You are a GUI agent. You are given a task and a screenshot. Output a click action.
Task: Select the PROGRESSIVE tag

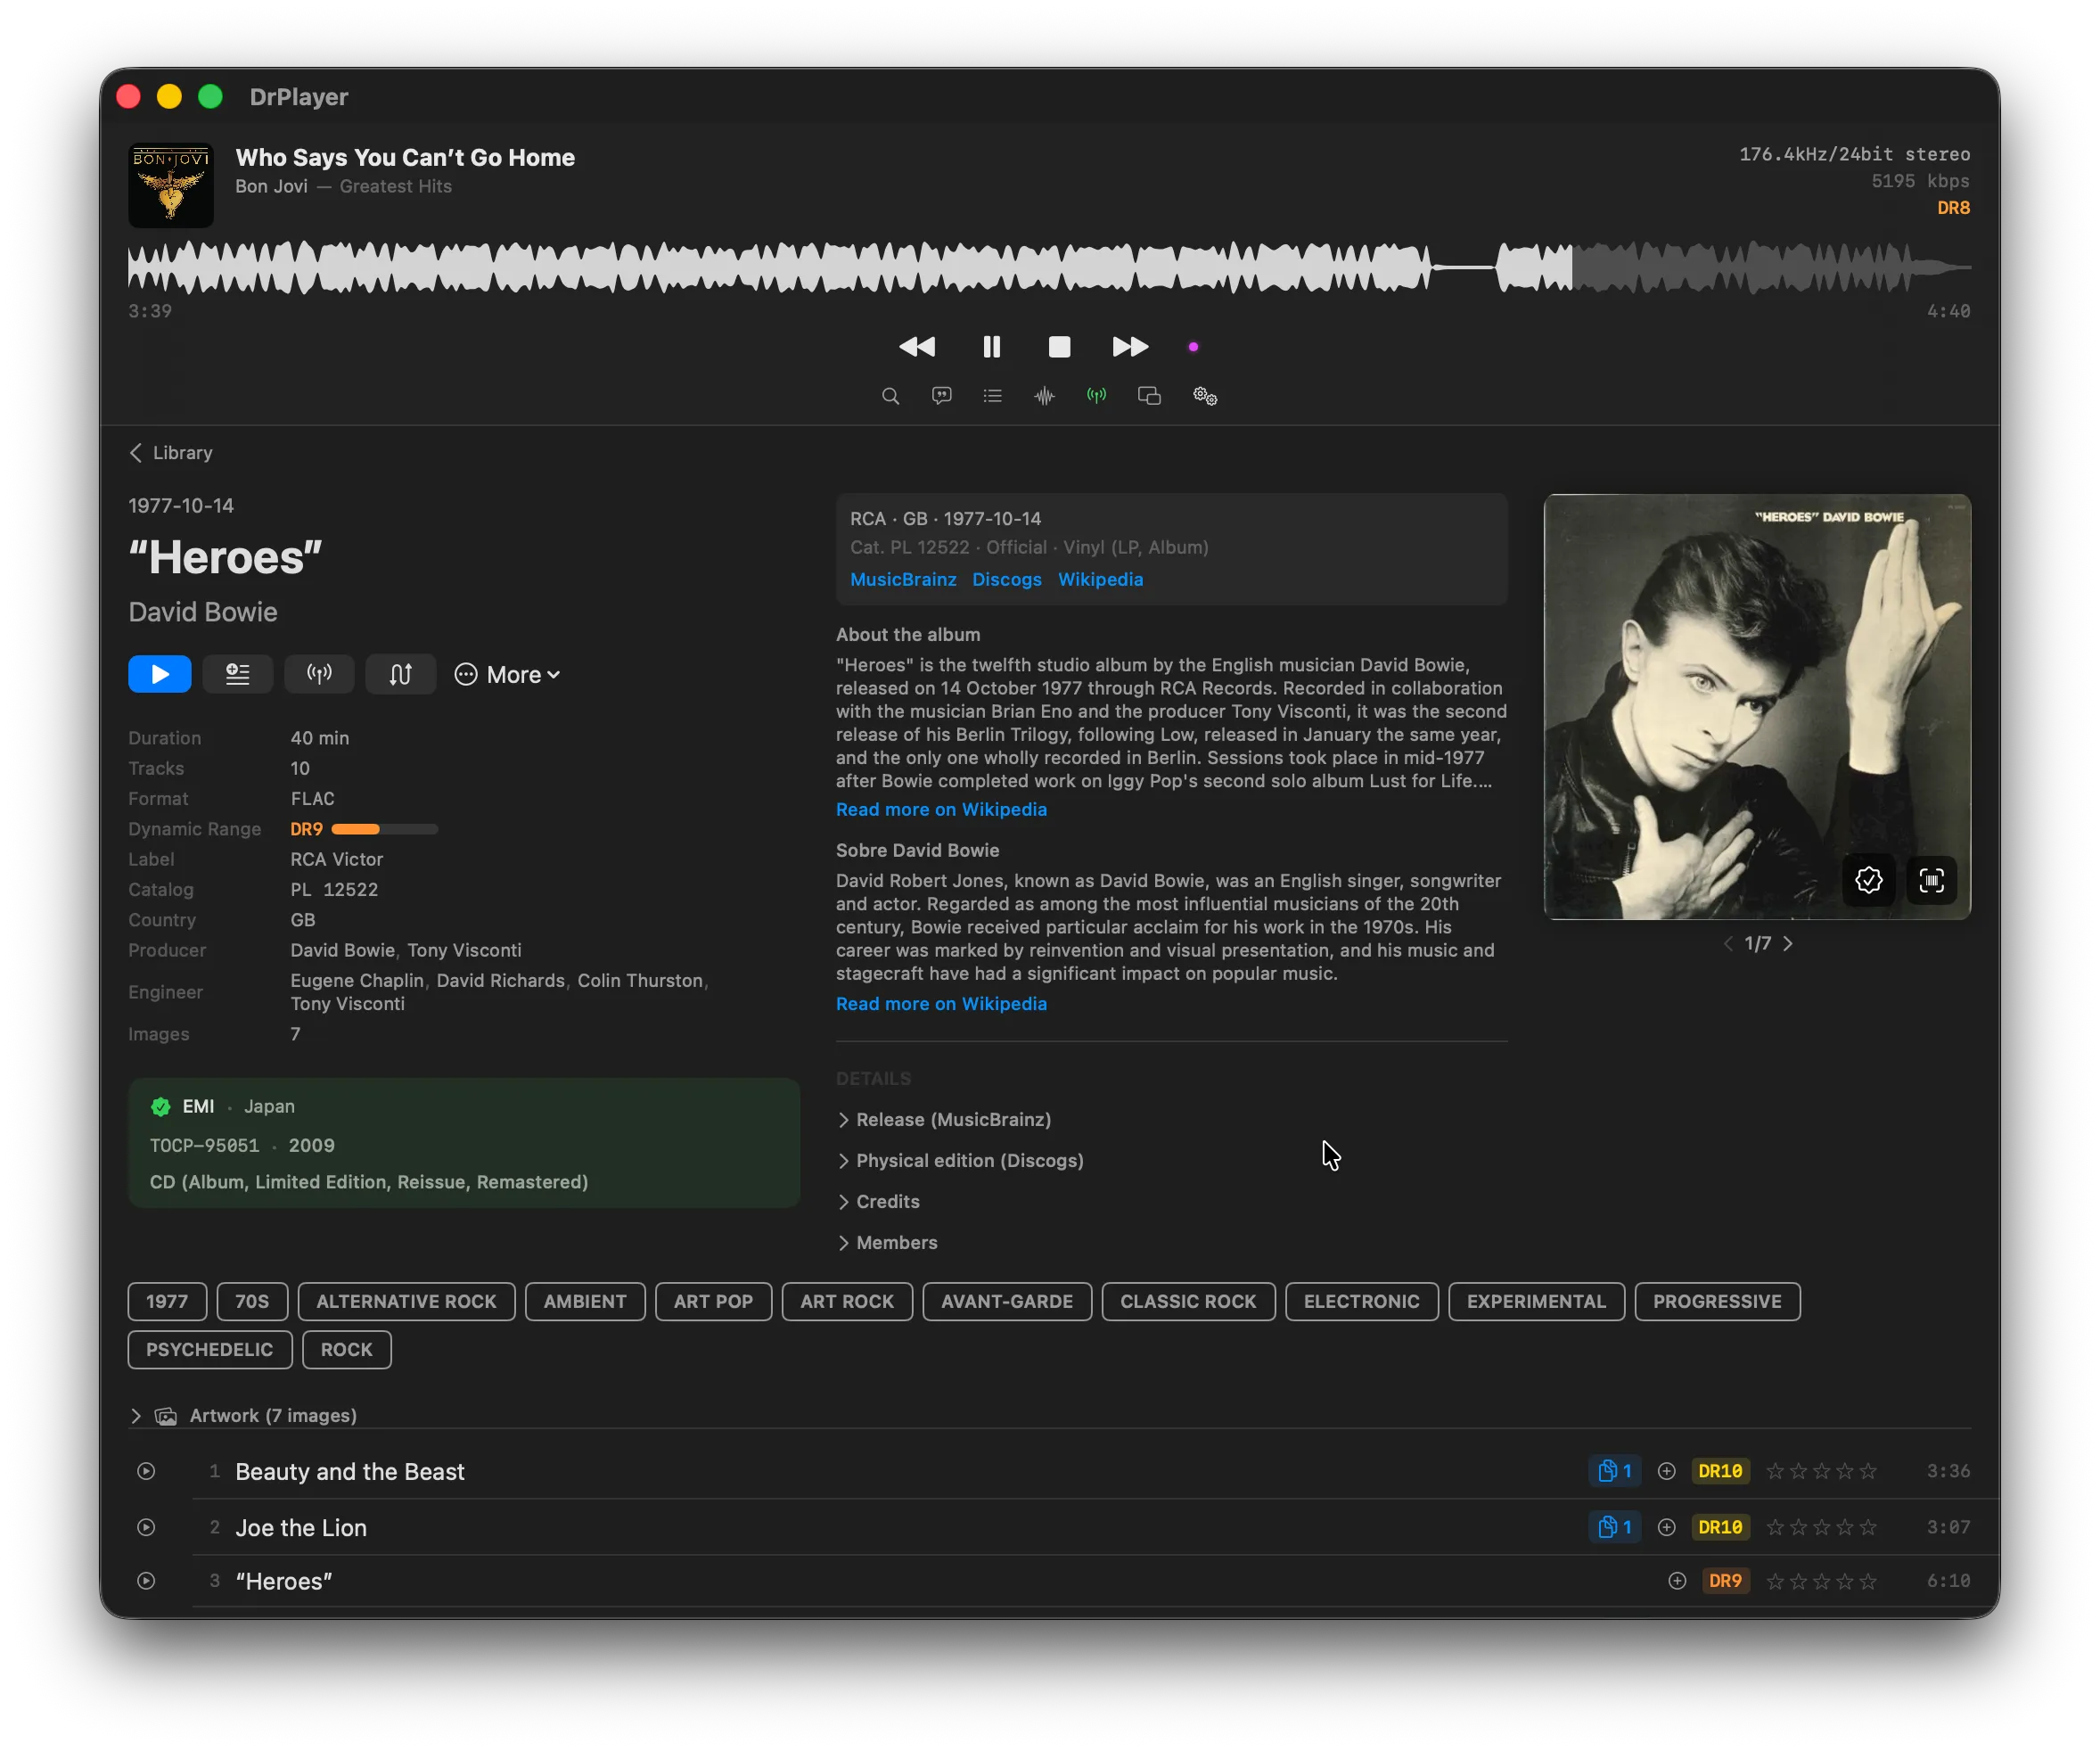[1717, 1302]
